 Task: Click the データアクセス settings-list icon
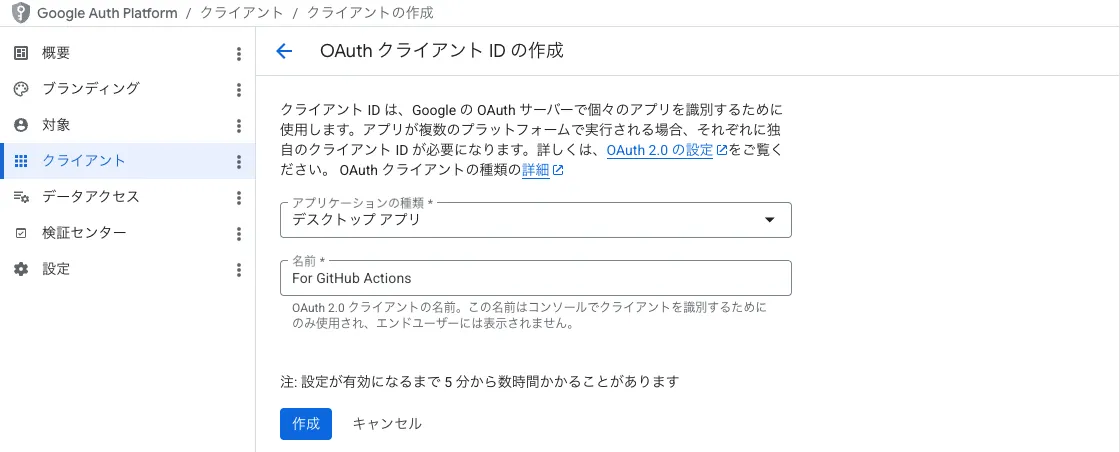(21, 197)
